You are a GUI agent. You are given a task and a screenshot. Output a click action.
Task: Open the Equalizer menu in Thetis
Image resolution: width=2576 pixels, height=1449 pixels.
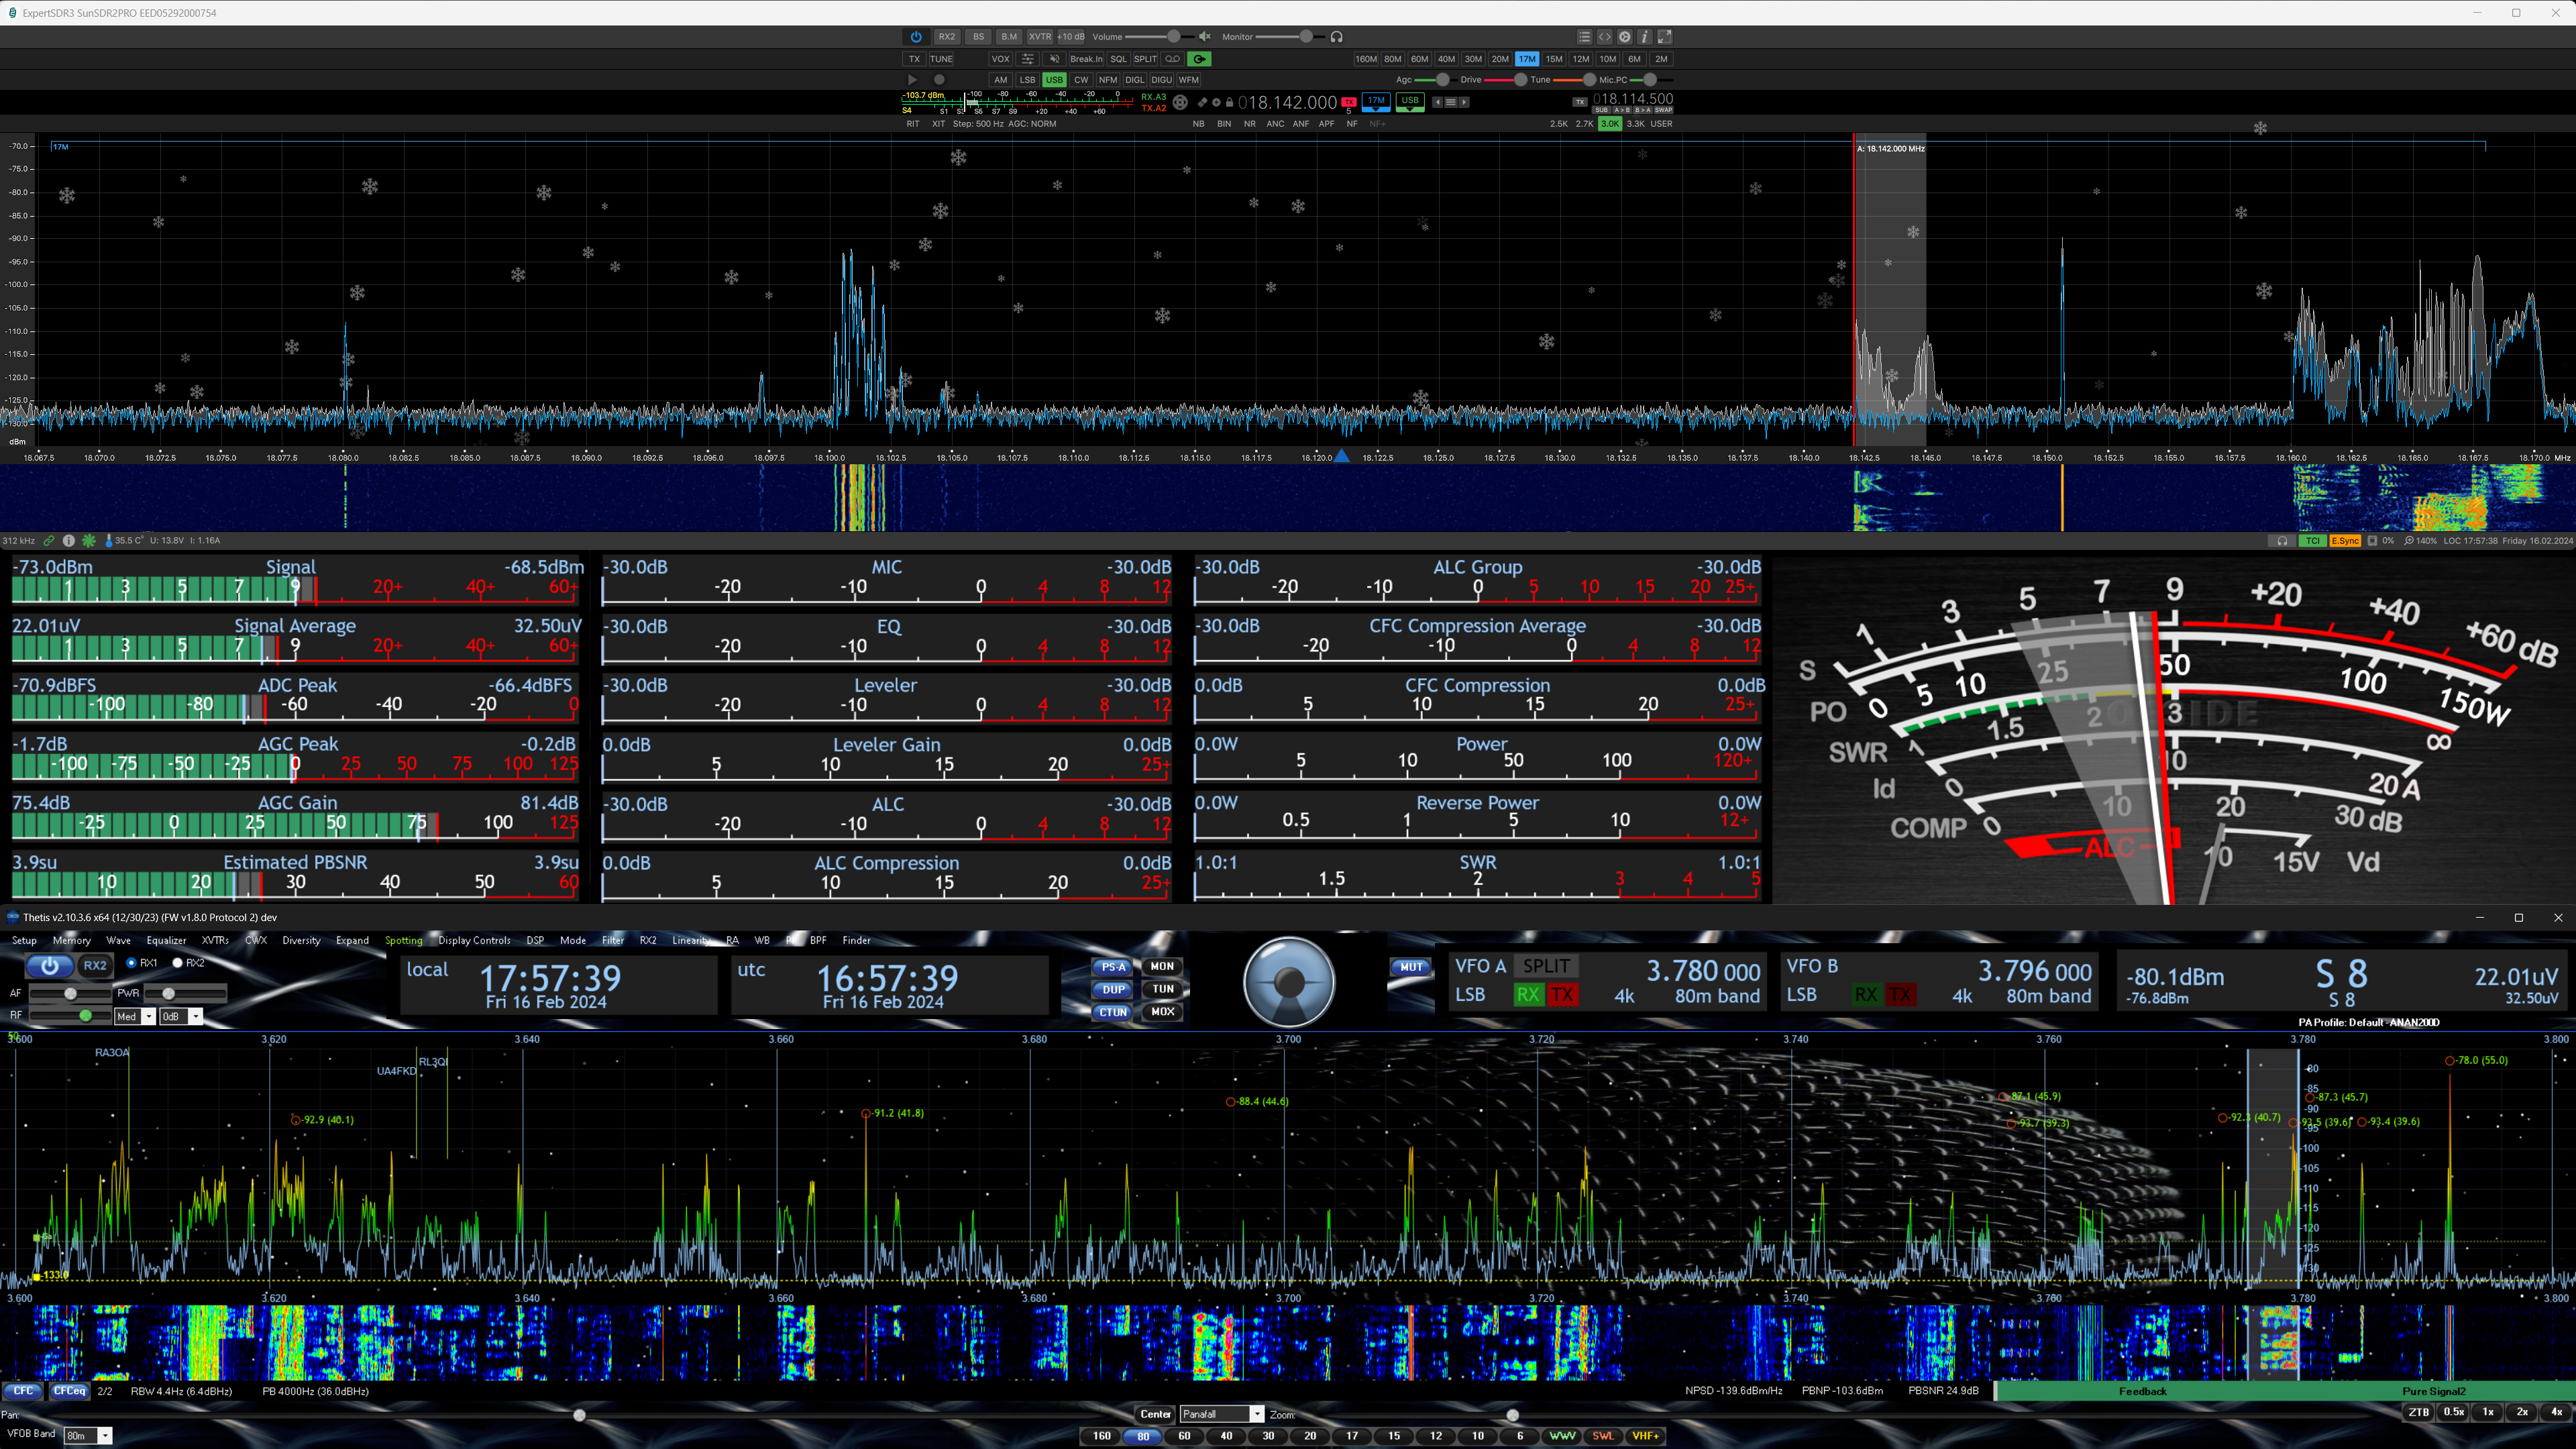(x=166, y=940)
